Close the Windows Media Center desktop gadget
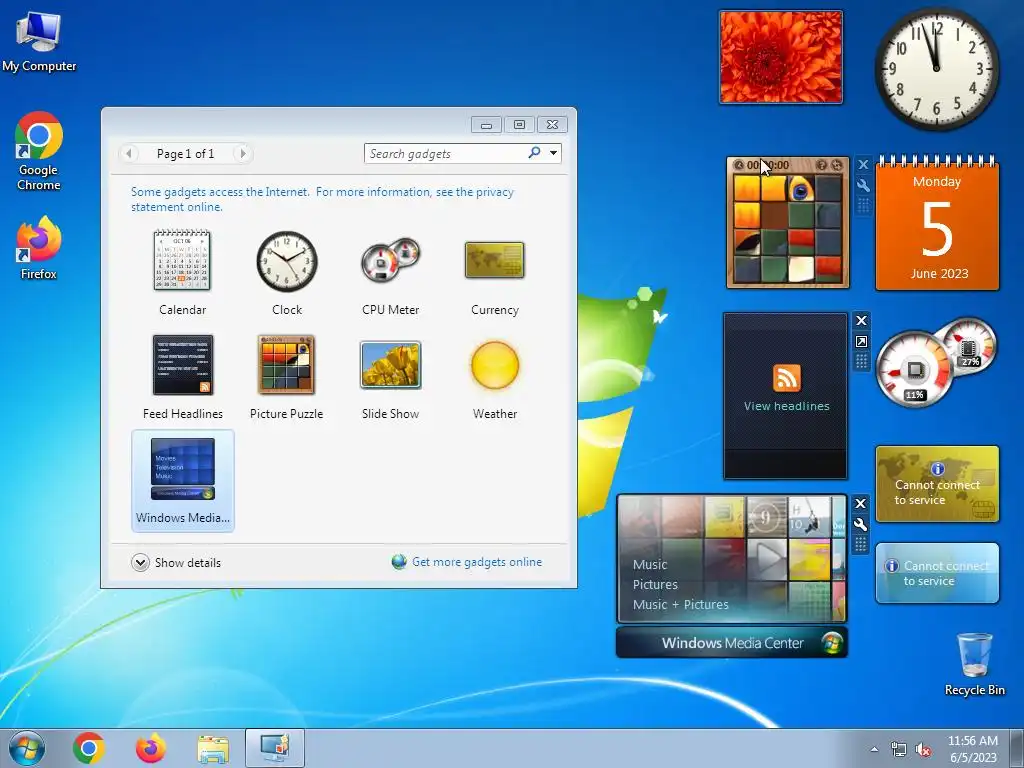 [860, 504]
